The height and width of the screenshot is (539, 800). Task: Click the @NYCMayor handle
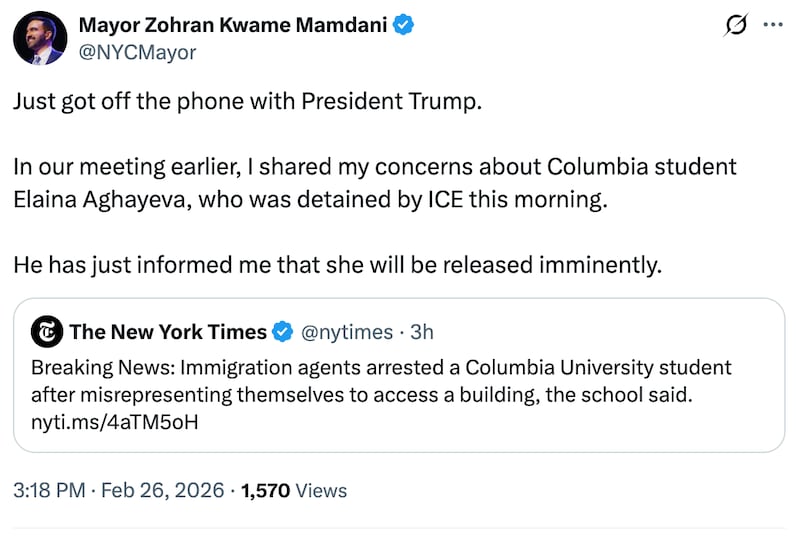tap(137, 53)
